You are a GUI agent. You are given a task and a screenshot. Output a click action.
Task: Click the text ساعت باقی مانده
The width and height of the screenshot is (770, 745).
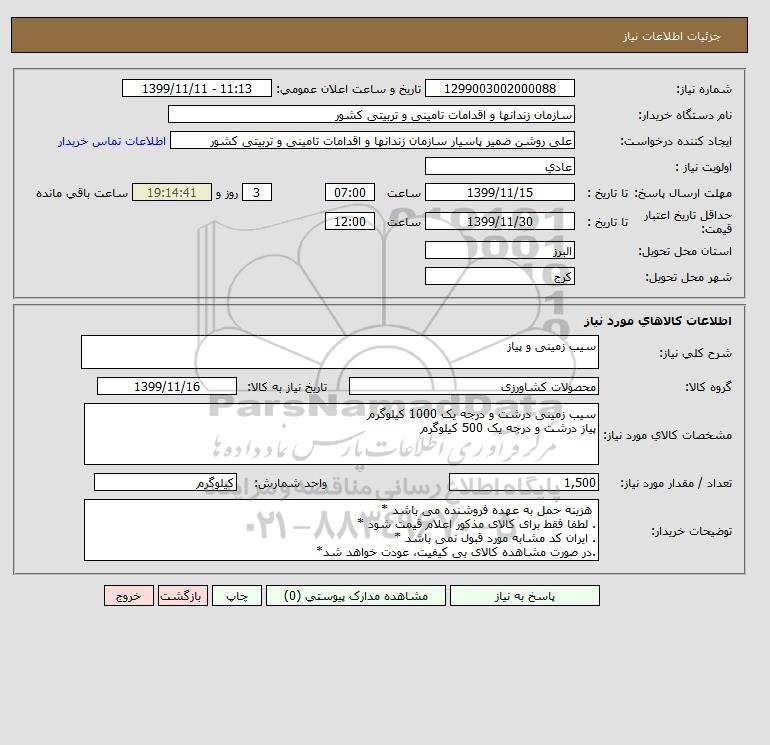pyautogui.click(x=82, y=193)
